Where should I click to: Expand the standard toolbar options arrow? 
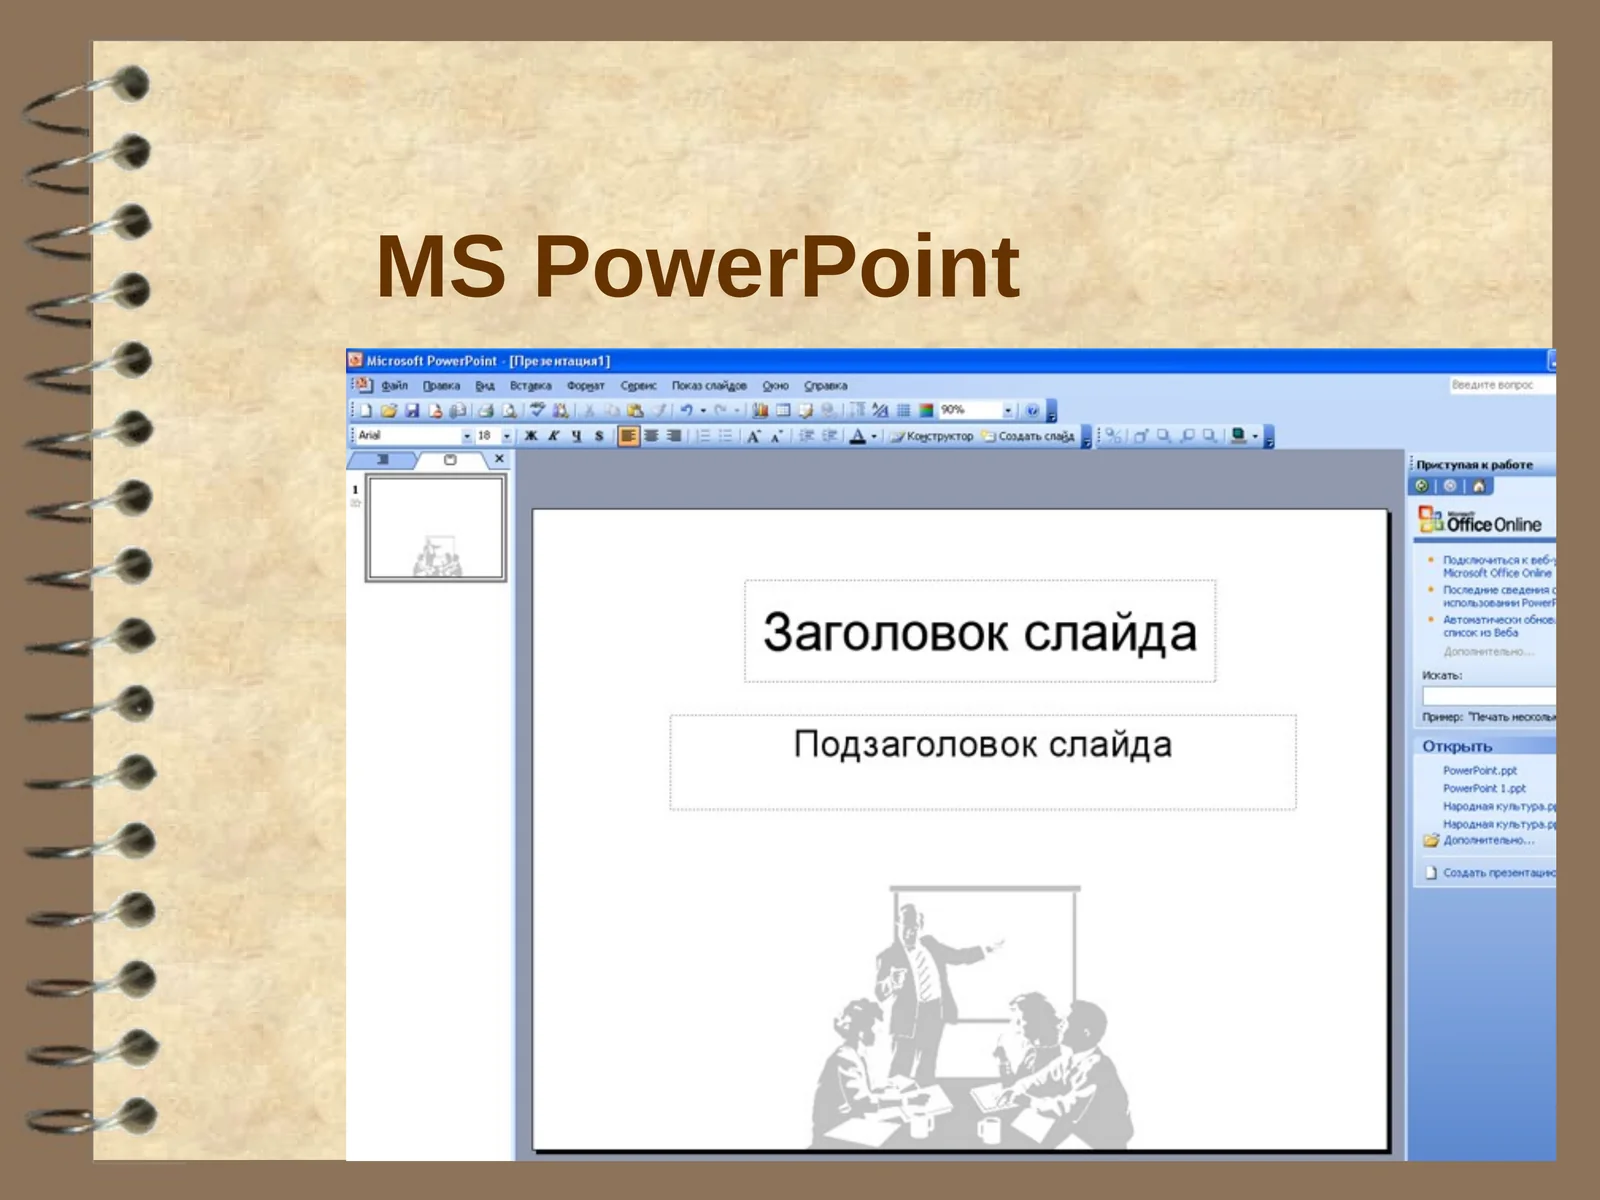pyautogui.click(x=1051, y=411)
